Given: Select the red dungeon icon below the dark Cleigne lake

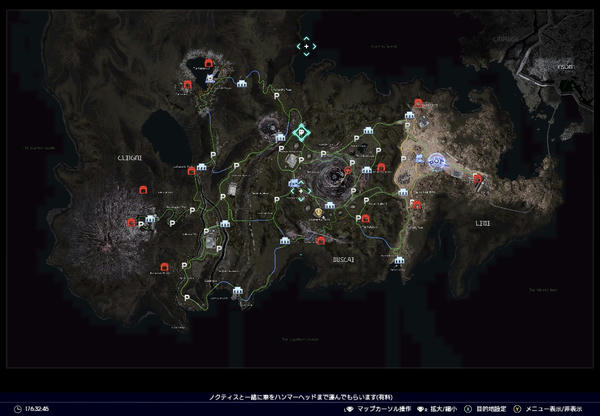Looking at the screenshot, I should coord(191,171).
